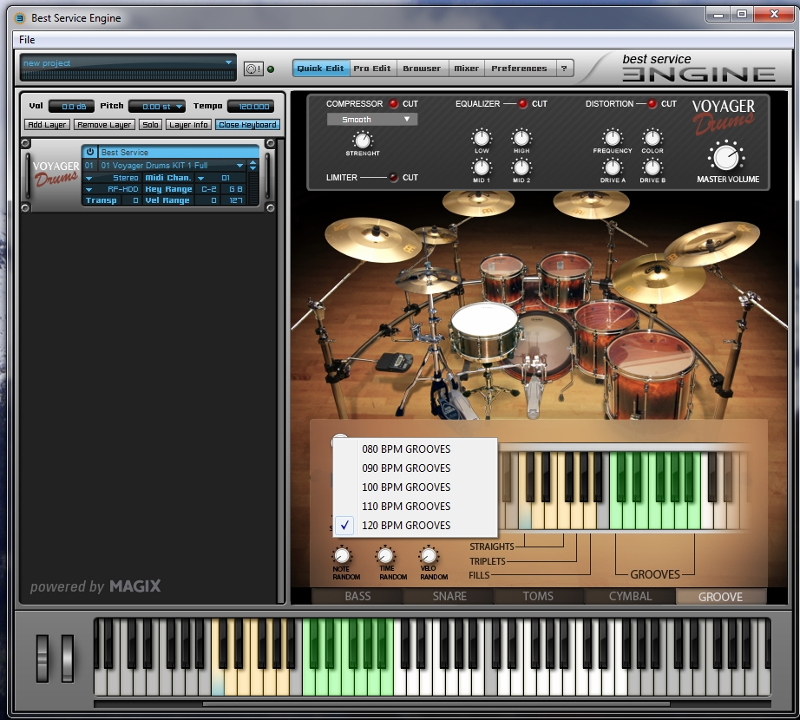Click the VELO RANDOM knob

click(429, 556)
